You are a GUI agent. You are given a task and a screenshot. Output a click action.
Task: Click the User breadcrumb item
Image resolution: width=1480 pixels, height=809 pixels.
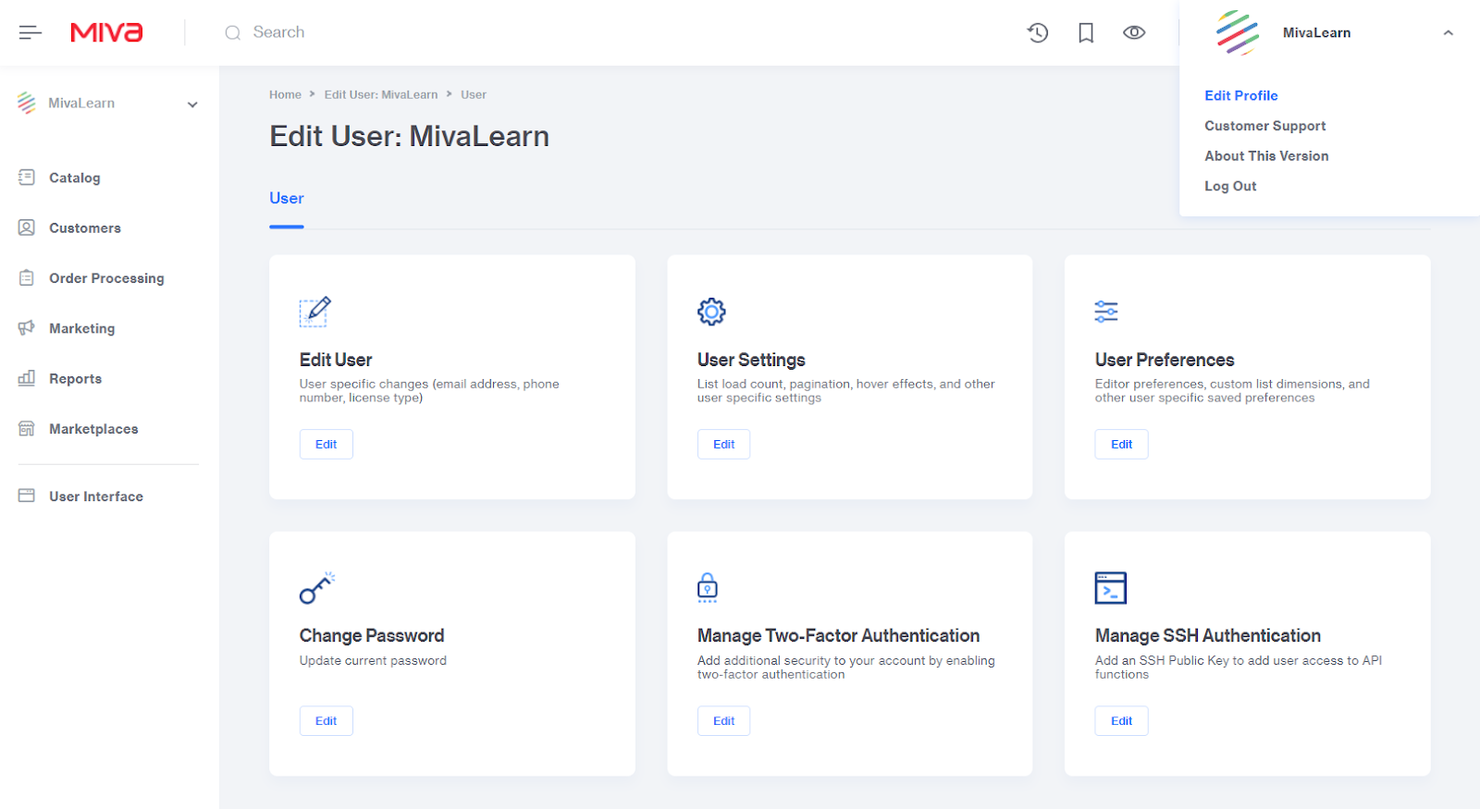474,95
